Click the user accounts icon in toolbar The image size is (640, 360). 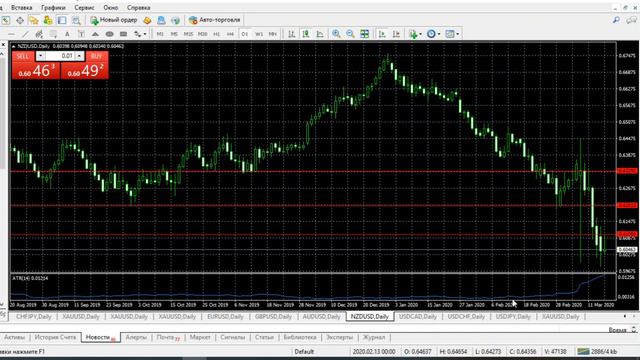[48, 20]
